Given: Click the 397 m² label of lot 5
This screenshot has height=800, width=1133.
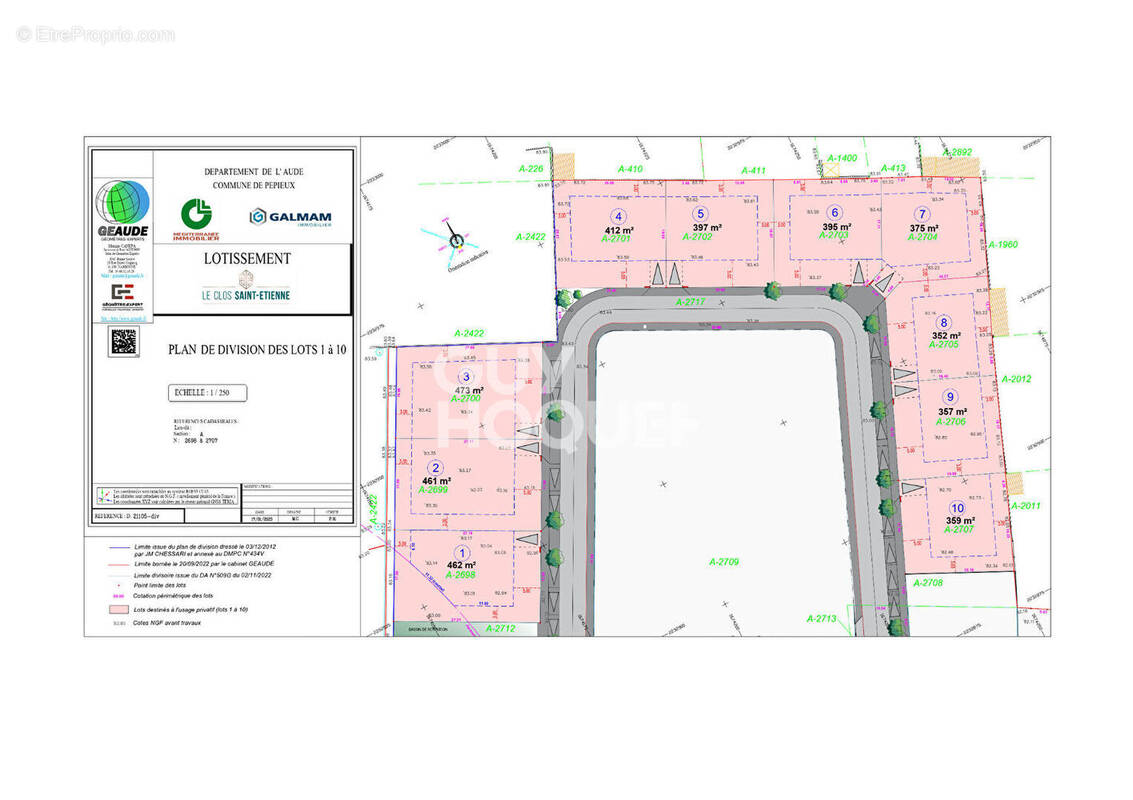Looking at the screenshot, I should tap(706, 227).
